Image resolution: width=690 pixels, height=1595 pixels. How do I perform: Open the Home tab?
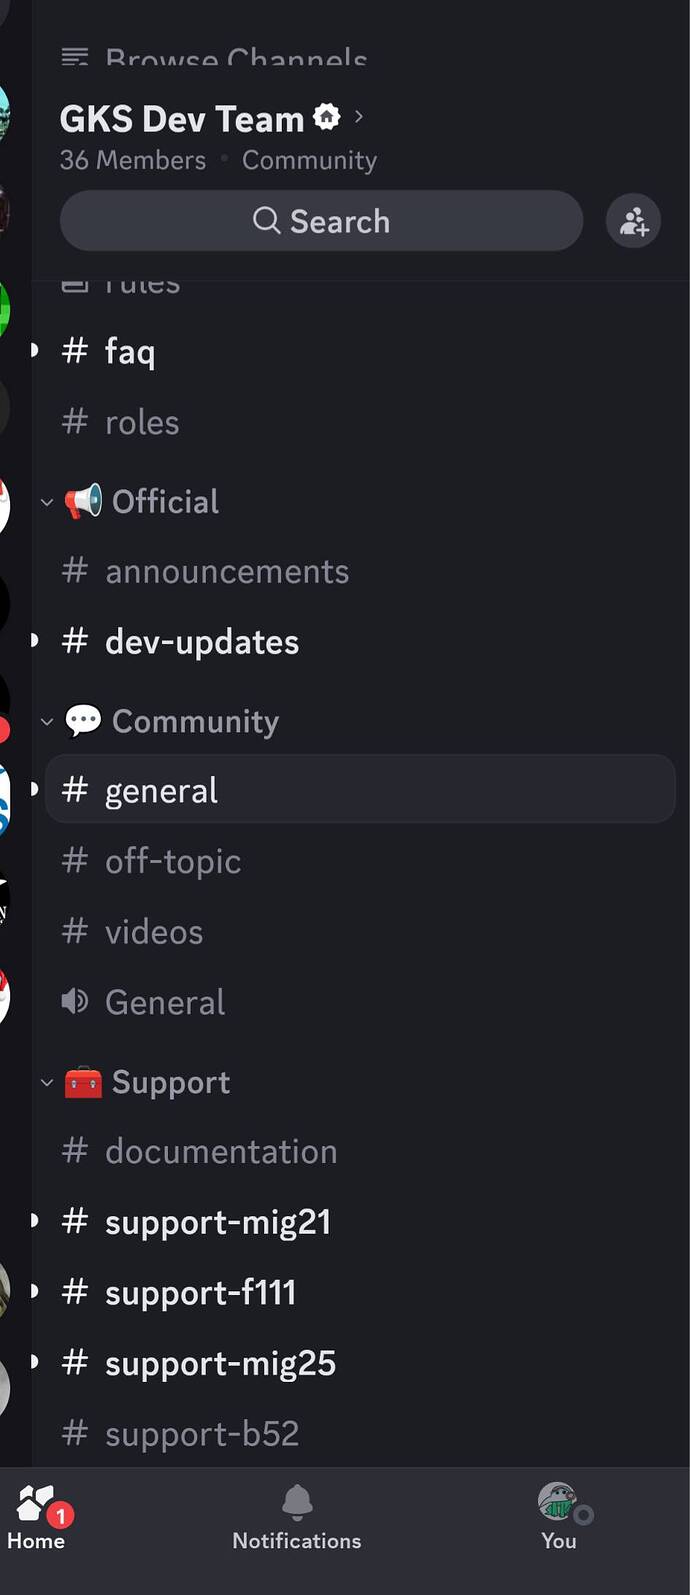pyautogui.click(x=36, y=1516)
